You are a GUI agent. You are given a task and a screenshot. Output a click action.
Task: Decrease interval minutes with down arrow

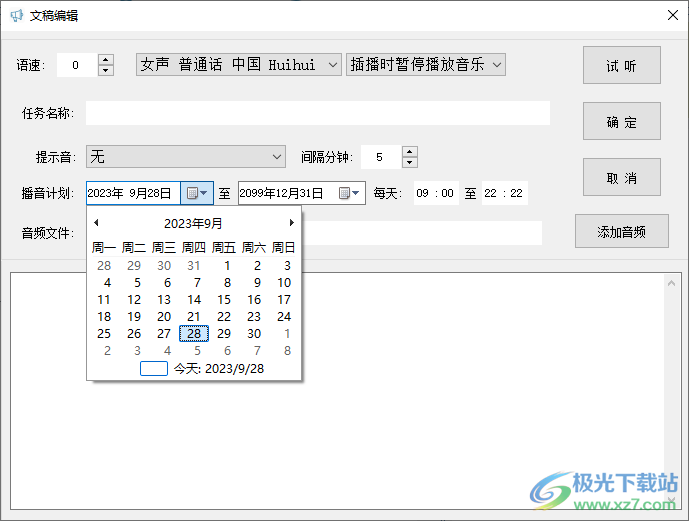tap(410, 163)
